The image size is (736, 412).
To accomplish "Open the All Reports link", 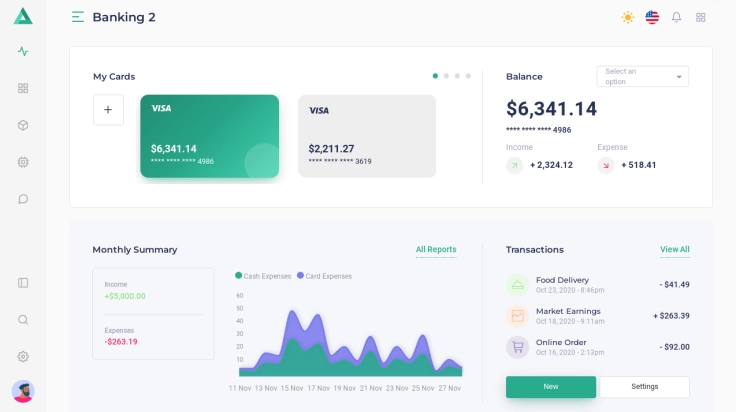I will tap(435, 250).
